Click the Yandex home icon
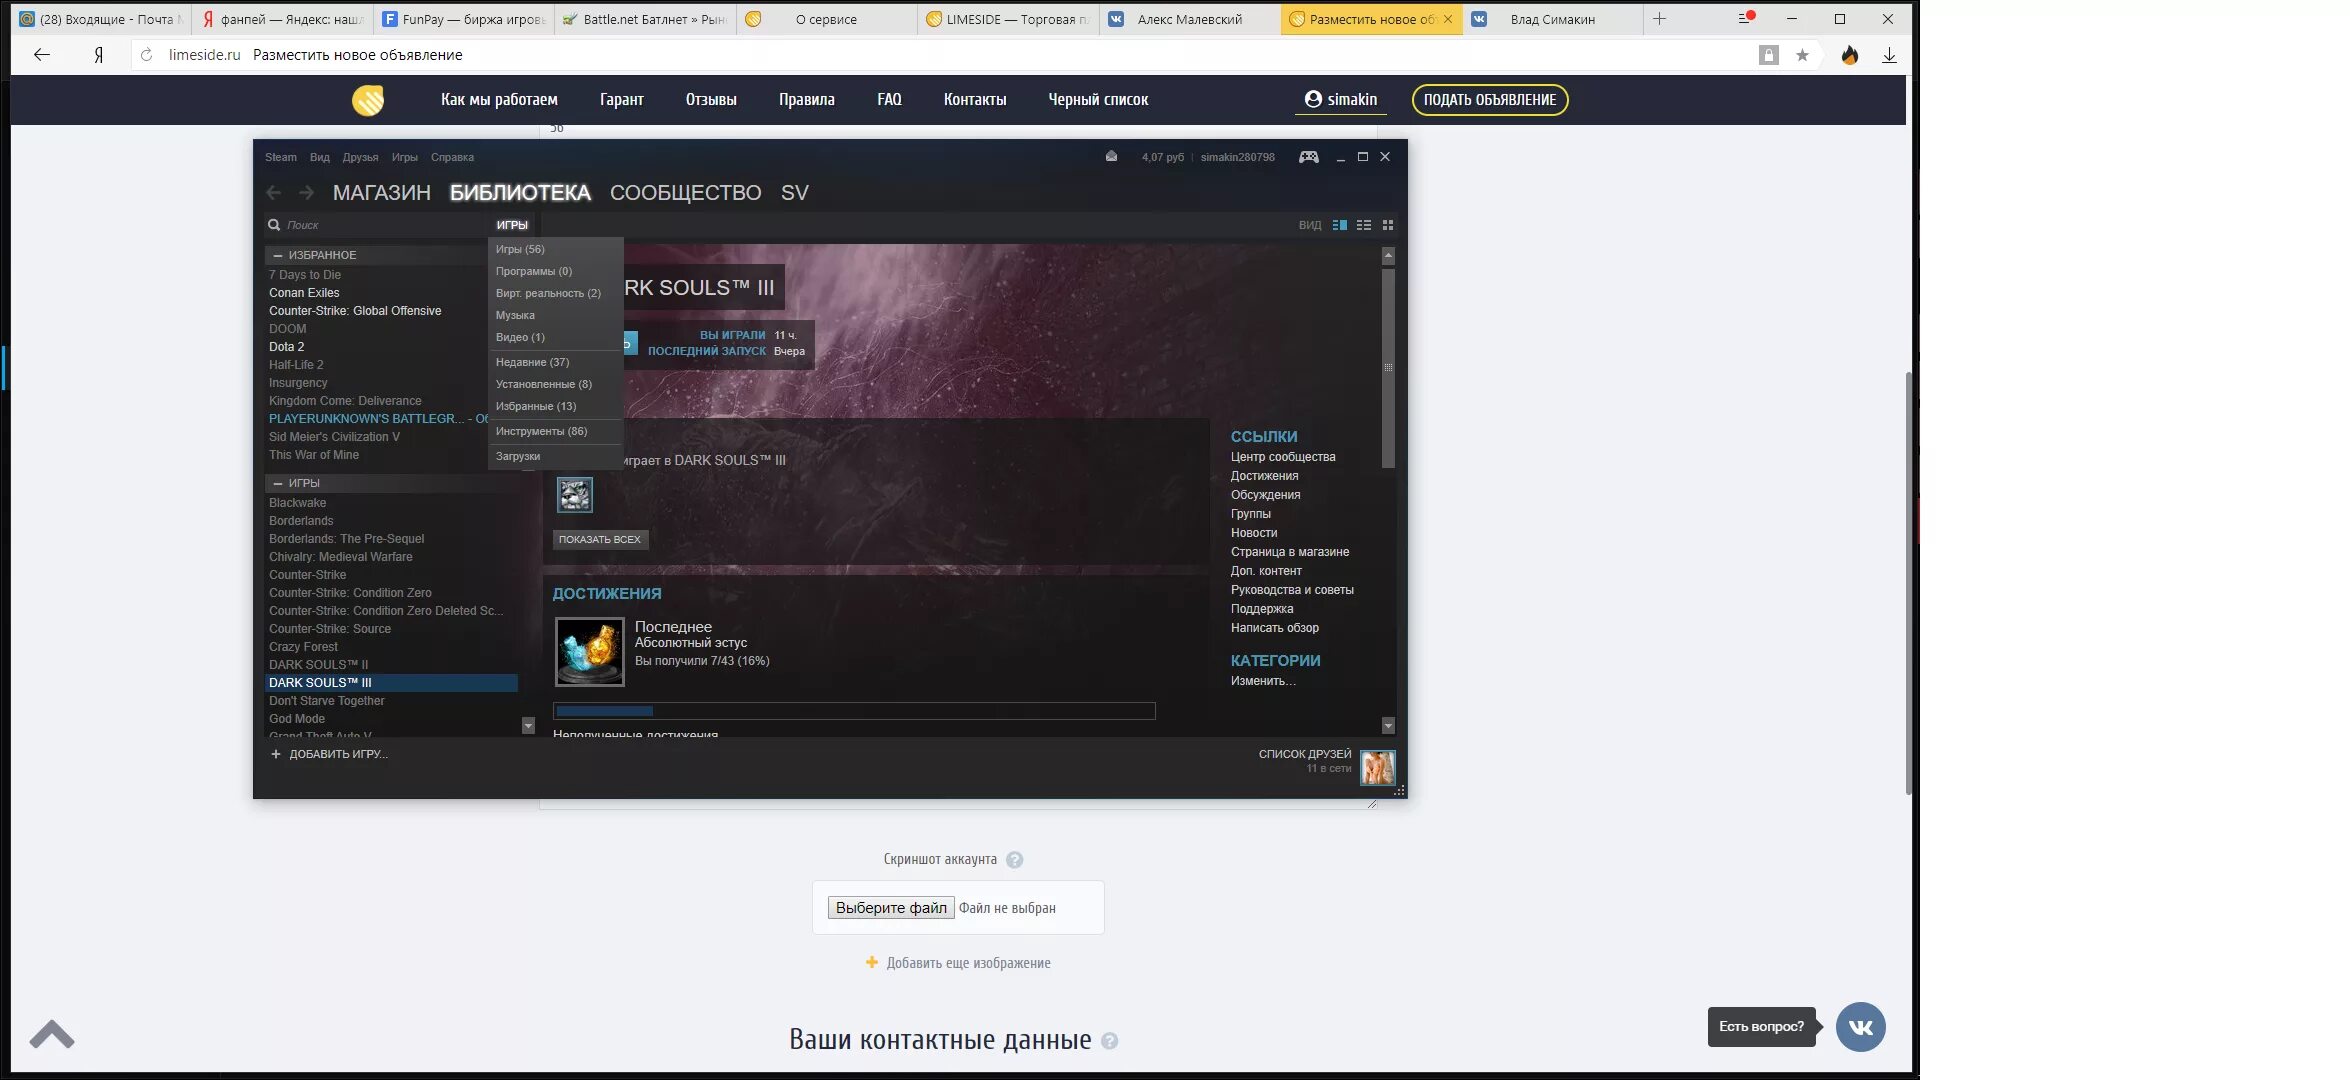The image size is (2350, 1080). pyautogui.click(x=98, y=55)
